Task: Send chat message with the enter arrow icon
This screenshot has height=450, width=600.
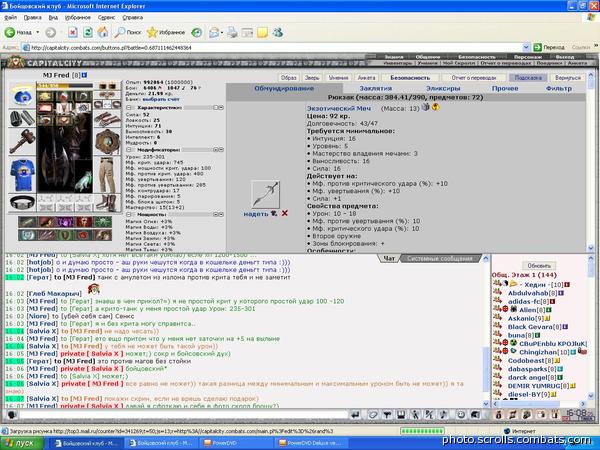Action: tap(355, 415)
